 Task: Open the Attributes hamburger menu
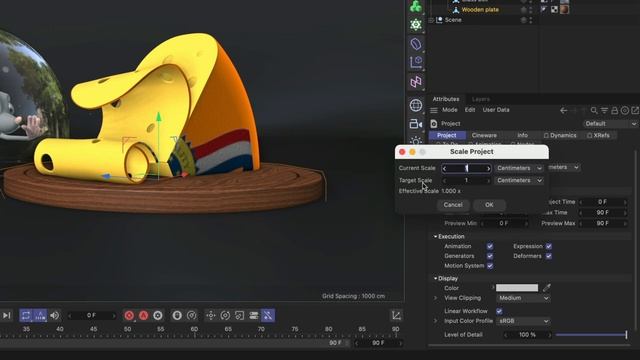(x=434, y=110)
